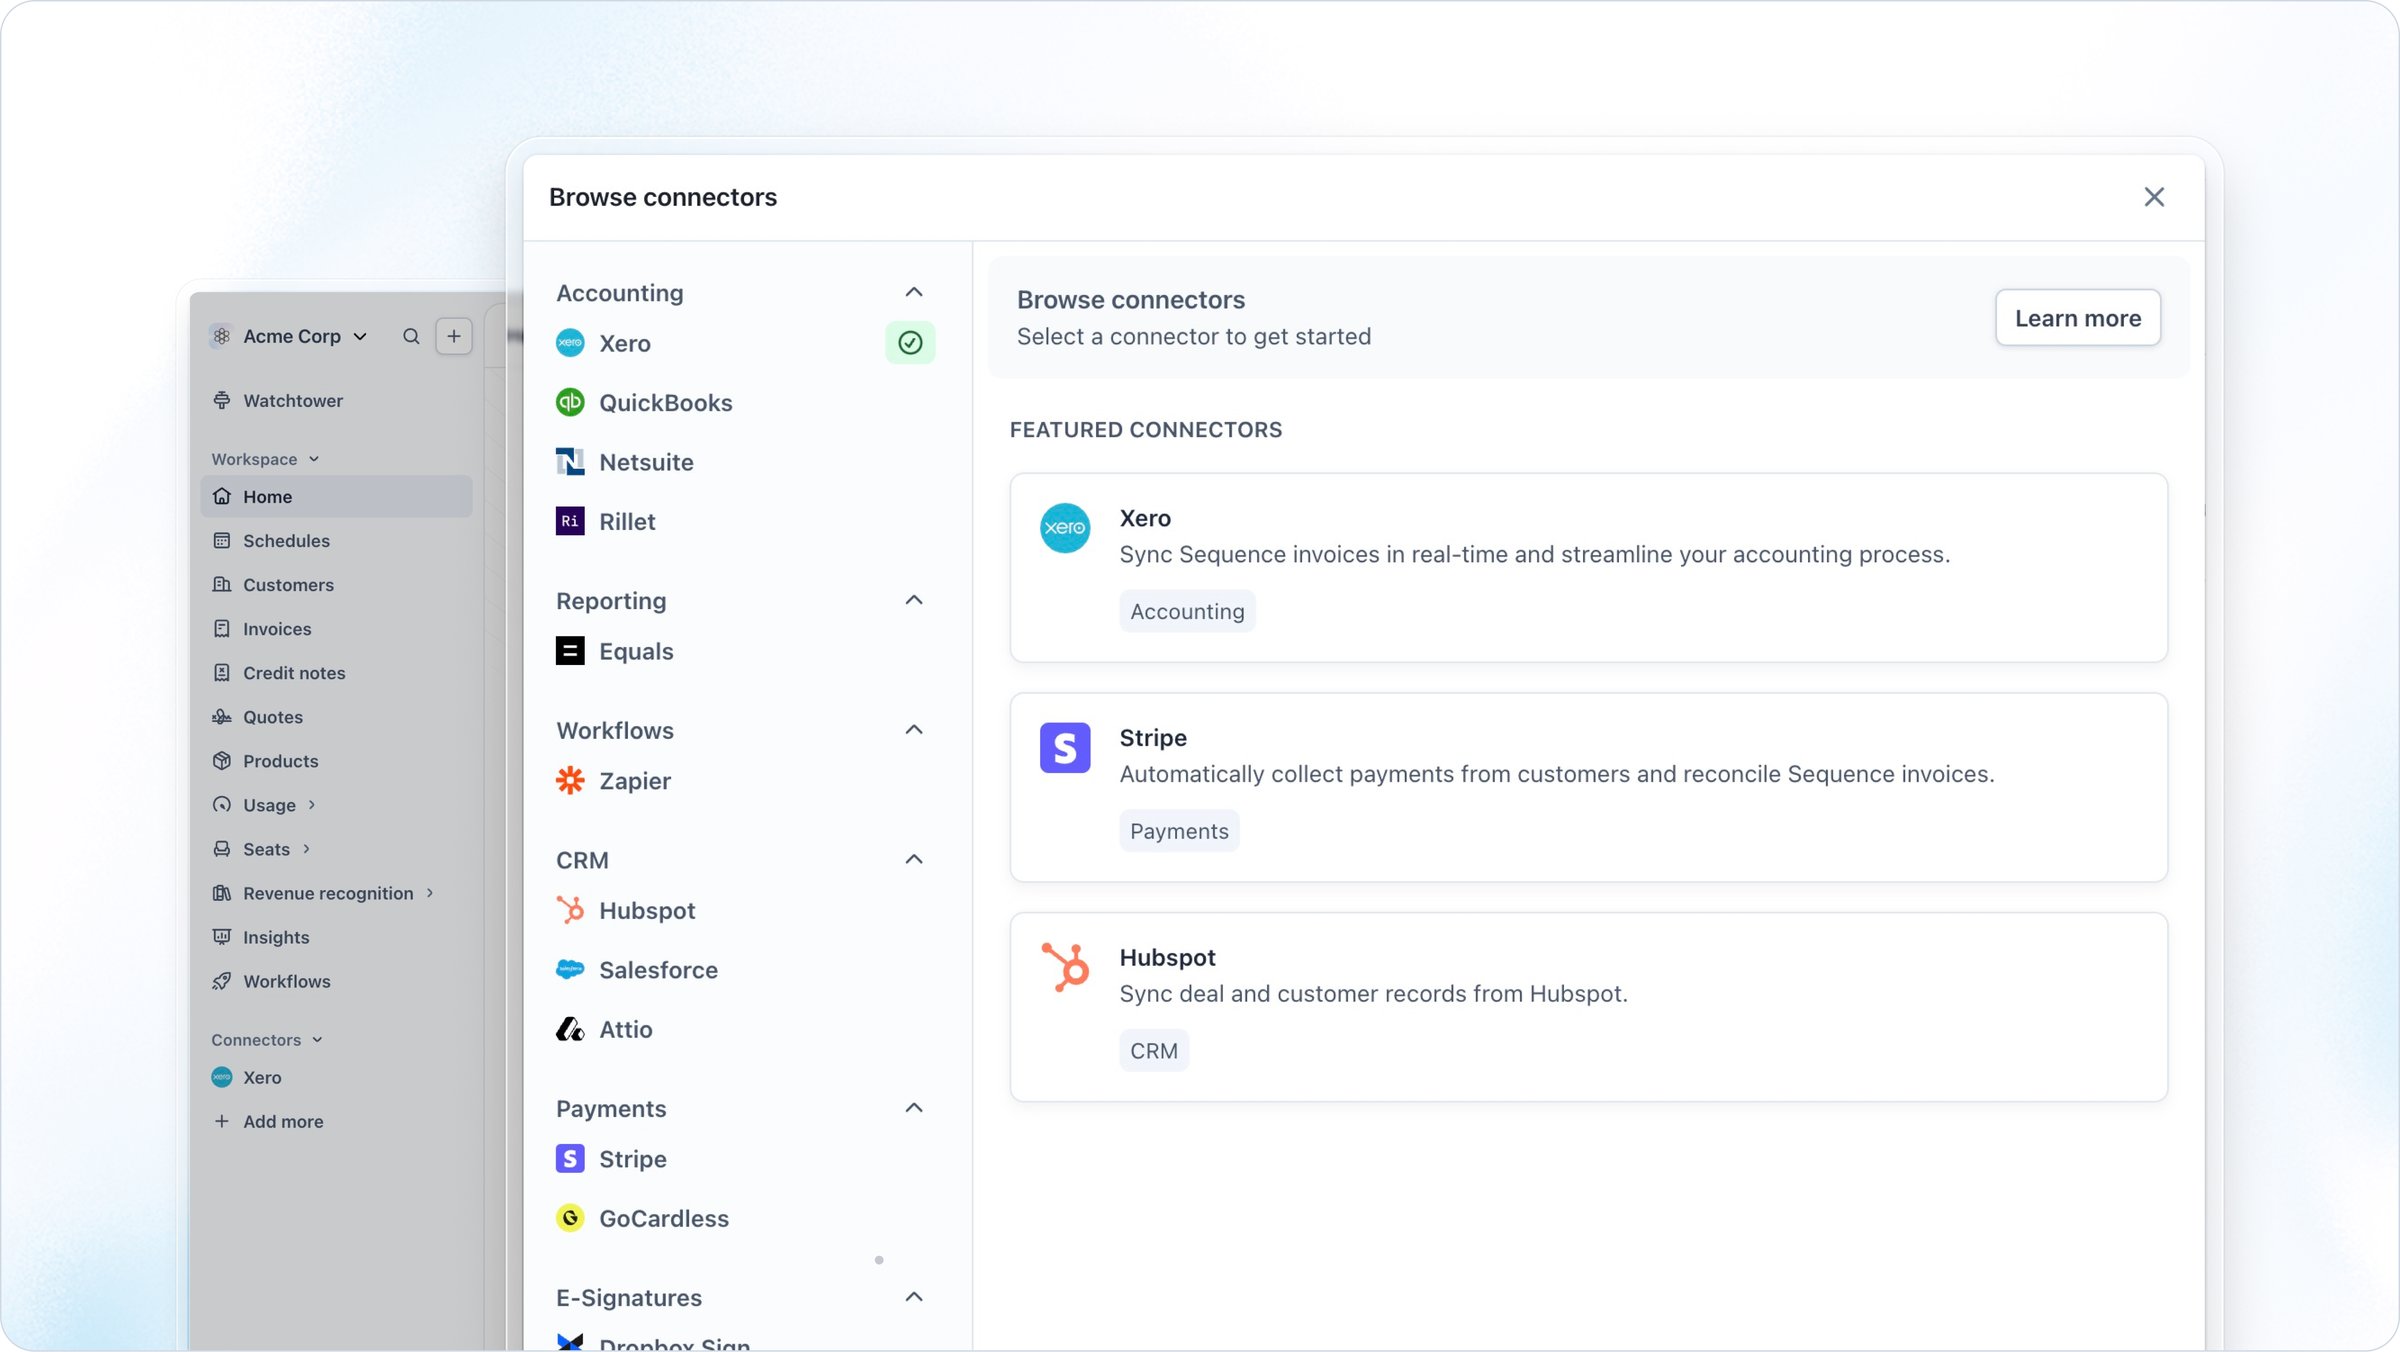Collapse the E-Signatures category
This screenshot has width=2400, height=1352.
(x=914, y=1297)
